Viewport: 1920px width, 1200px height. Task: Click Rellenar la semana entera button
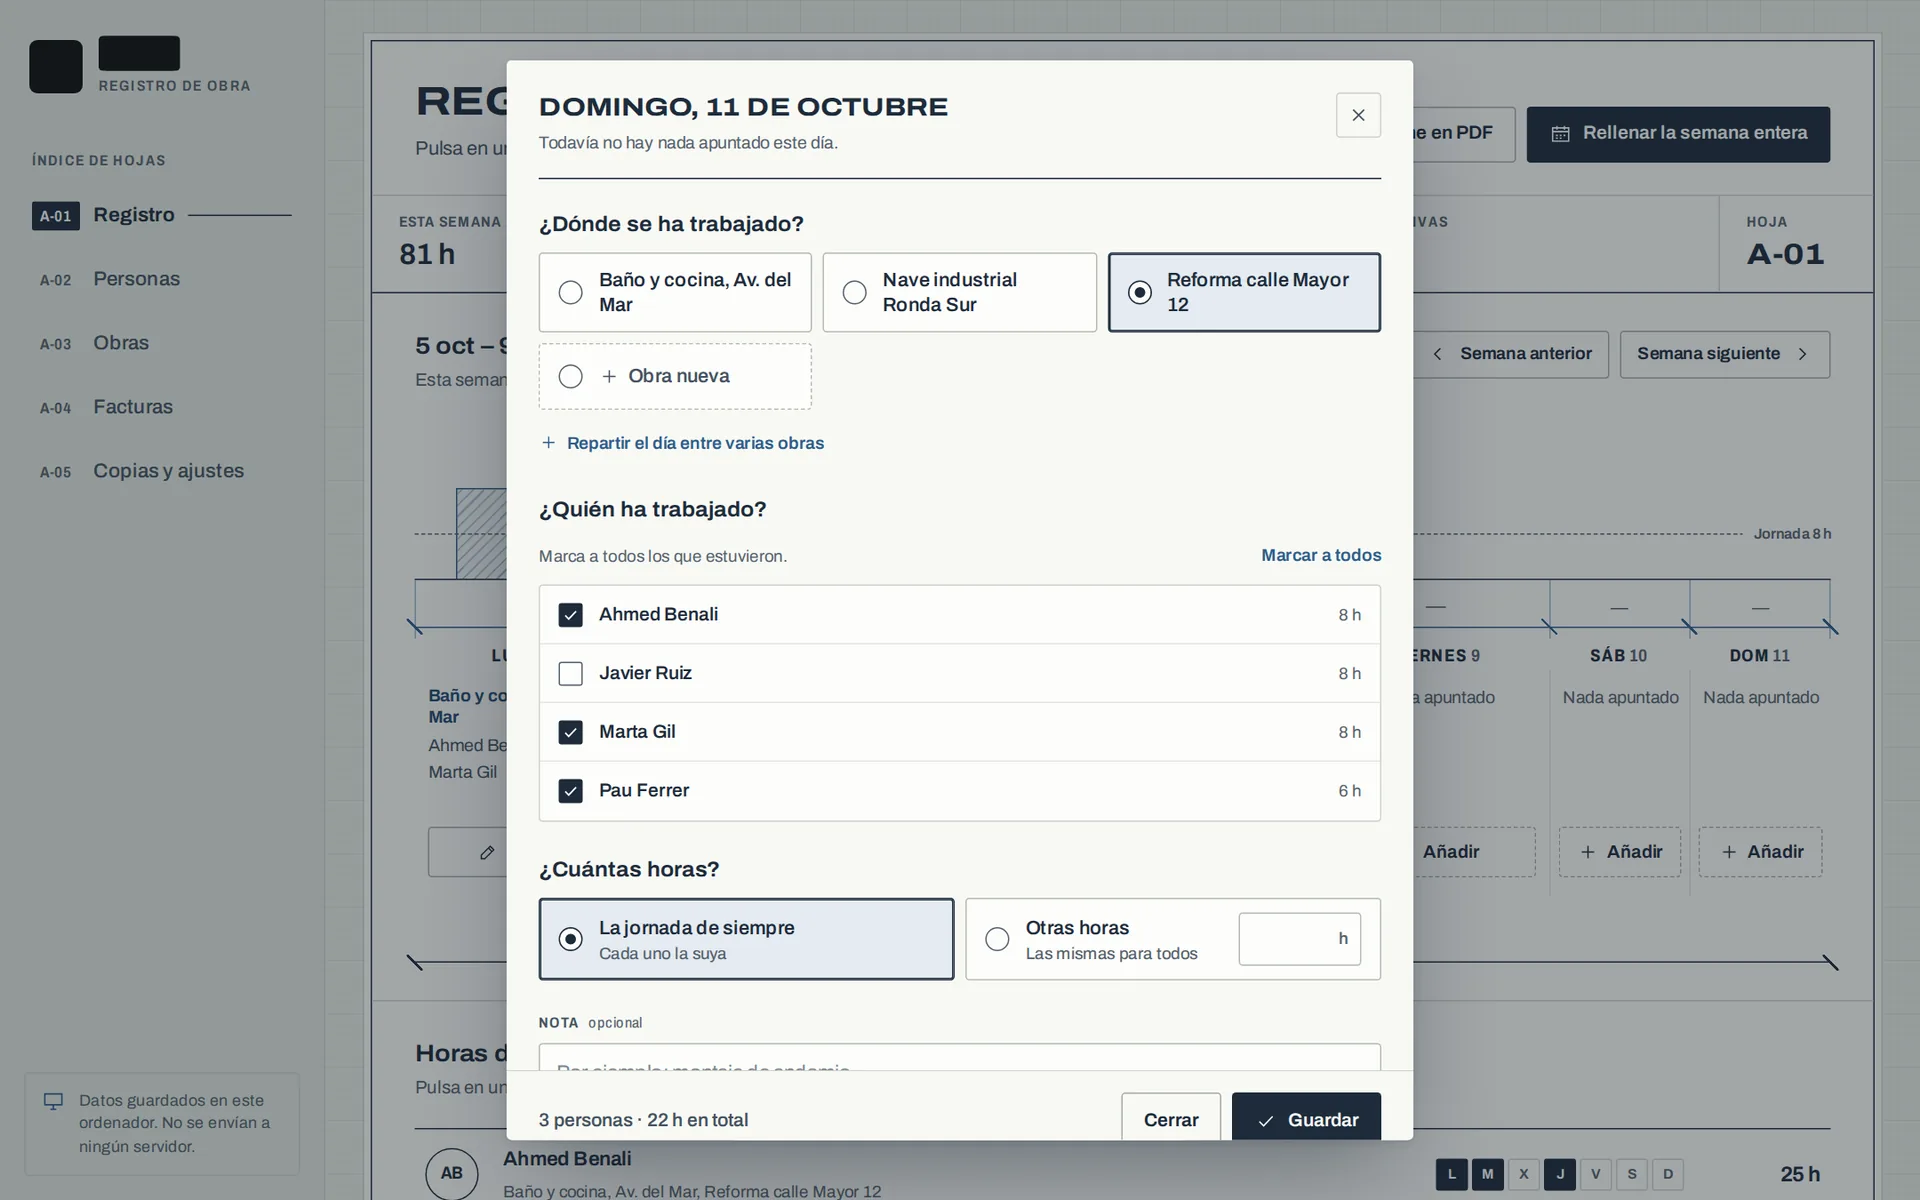coord(1678,134)
